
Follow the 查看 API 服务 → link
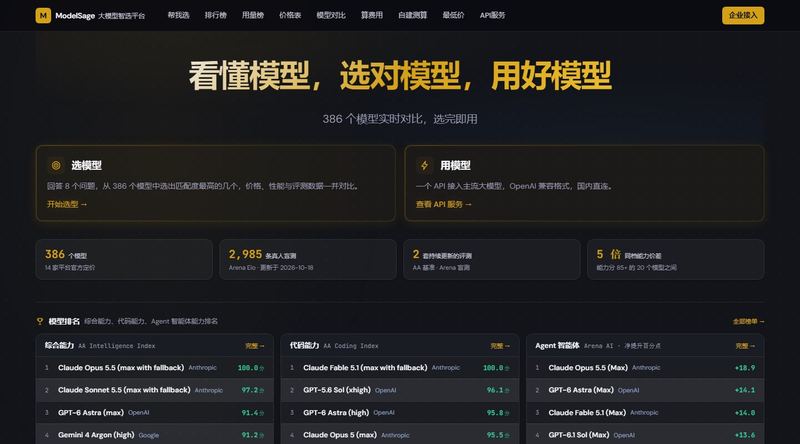point(443,204)
